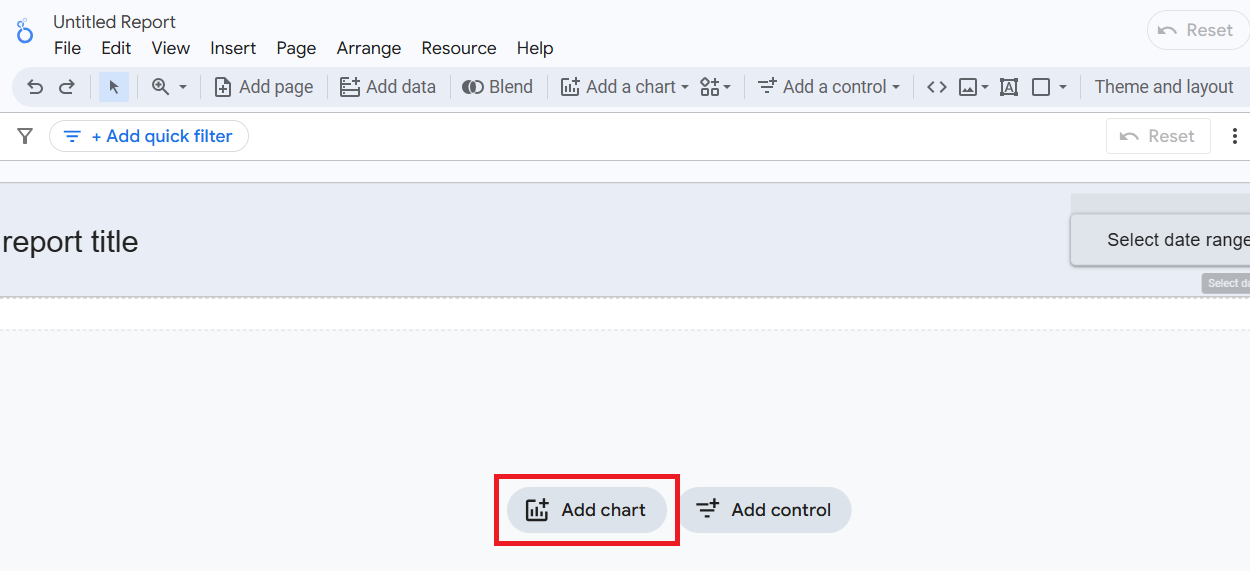Expand the image insert dropdown arrow
This screenshot has height=571, width=1250.
[985, 87]
